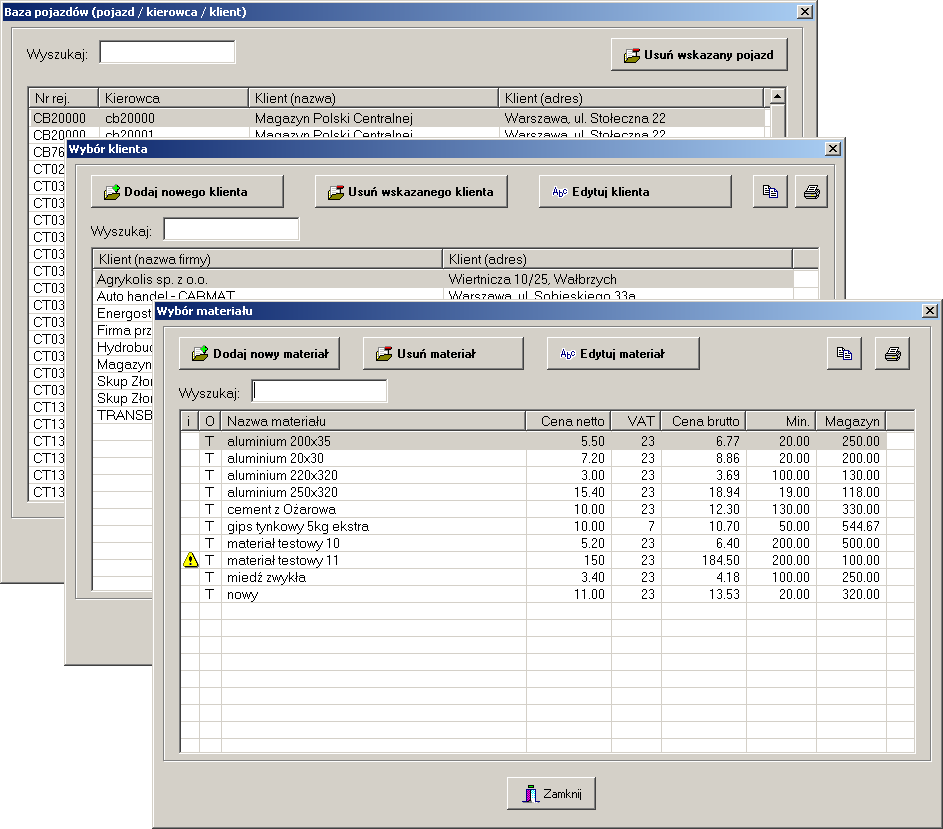Image resolution: width=943 pixels, height=829 pixels.
Task: Click Edytuj klienta button
Action: pos(635,192)
